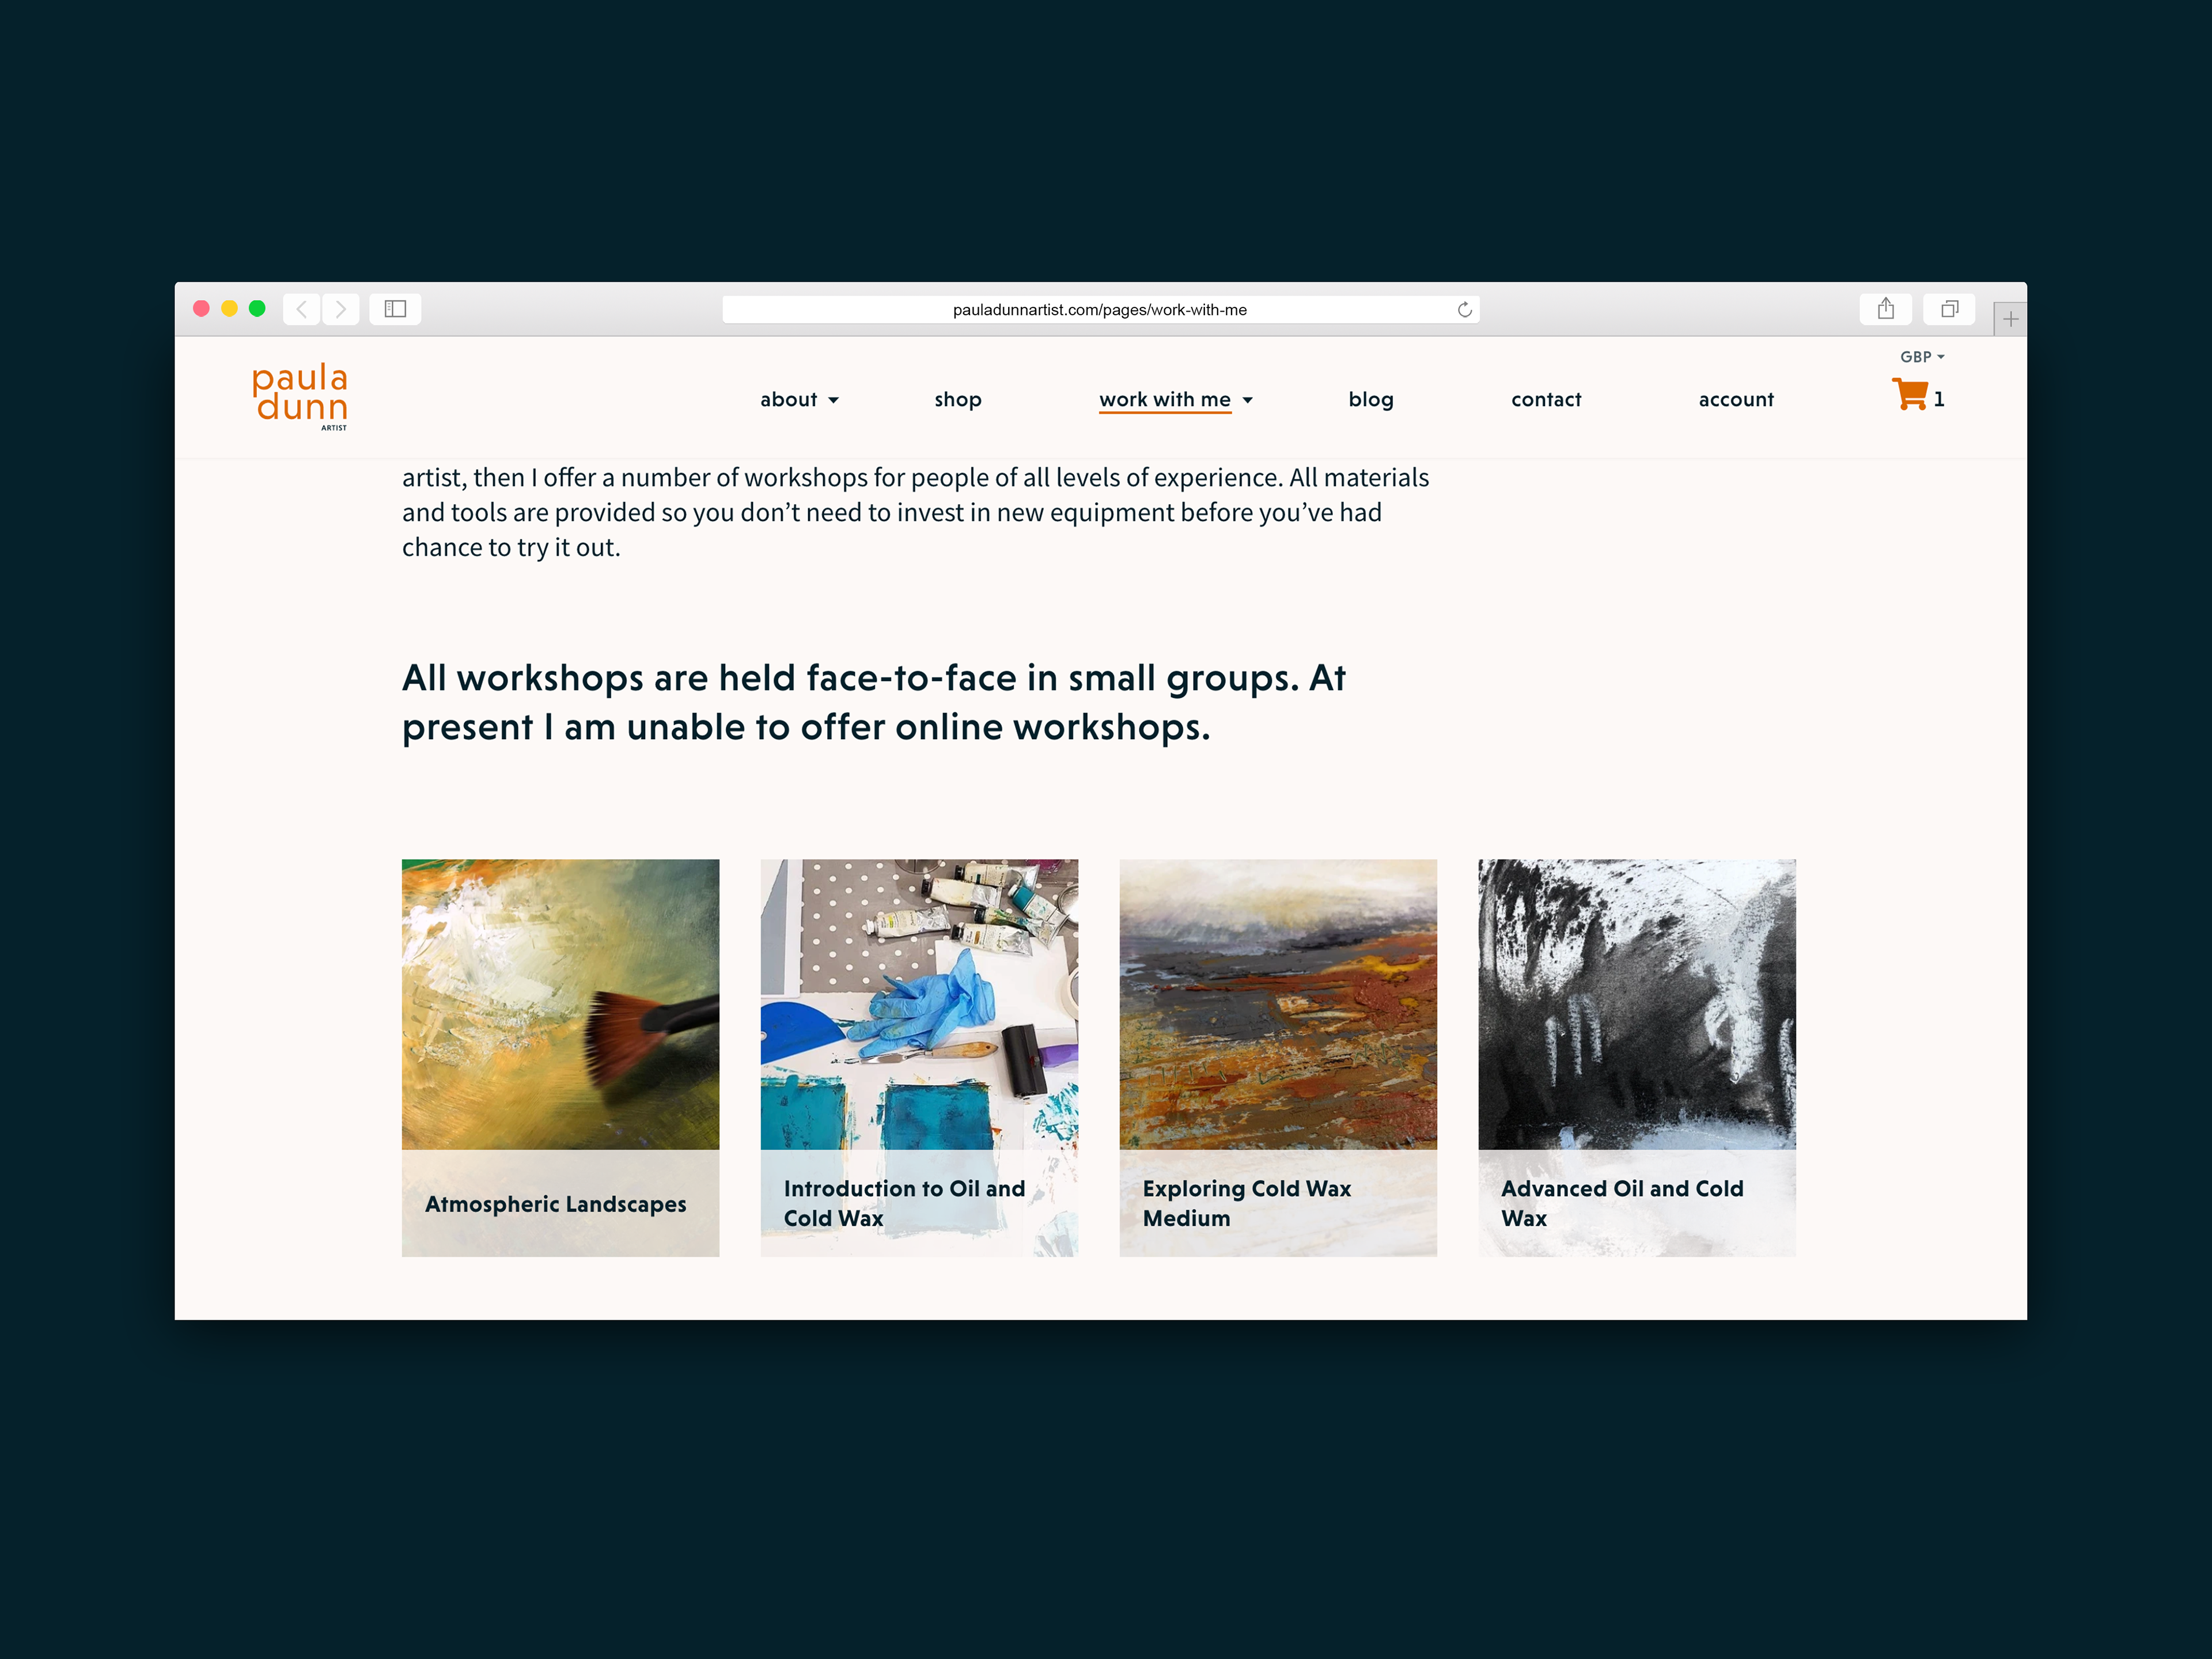Toggle the Safari sidebar button
This screenshot has width=2212, height=1659.
(x=395, y=309)
